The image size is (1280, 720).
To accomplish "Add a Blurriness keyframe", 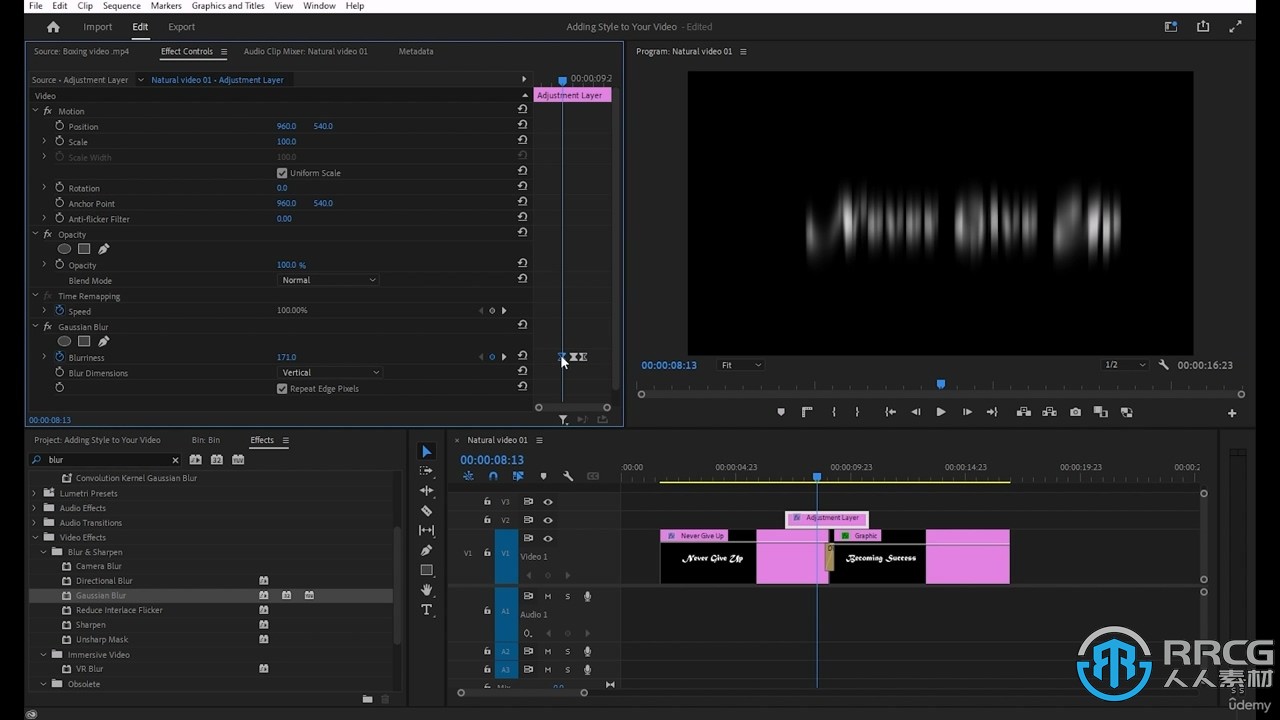I will click(x=492, y=357).
